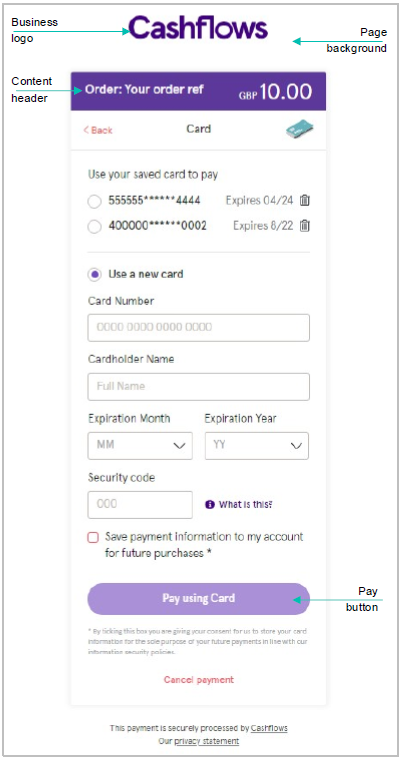Open the Cashflows link in the footer
404x762 pixels.
point(269,728)
